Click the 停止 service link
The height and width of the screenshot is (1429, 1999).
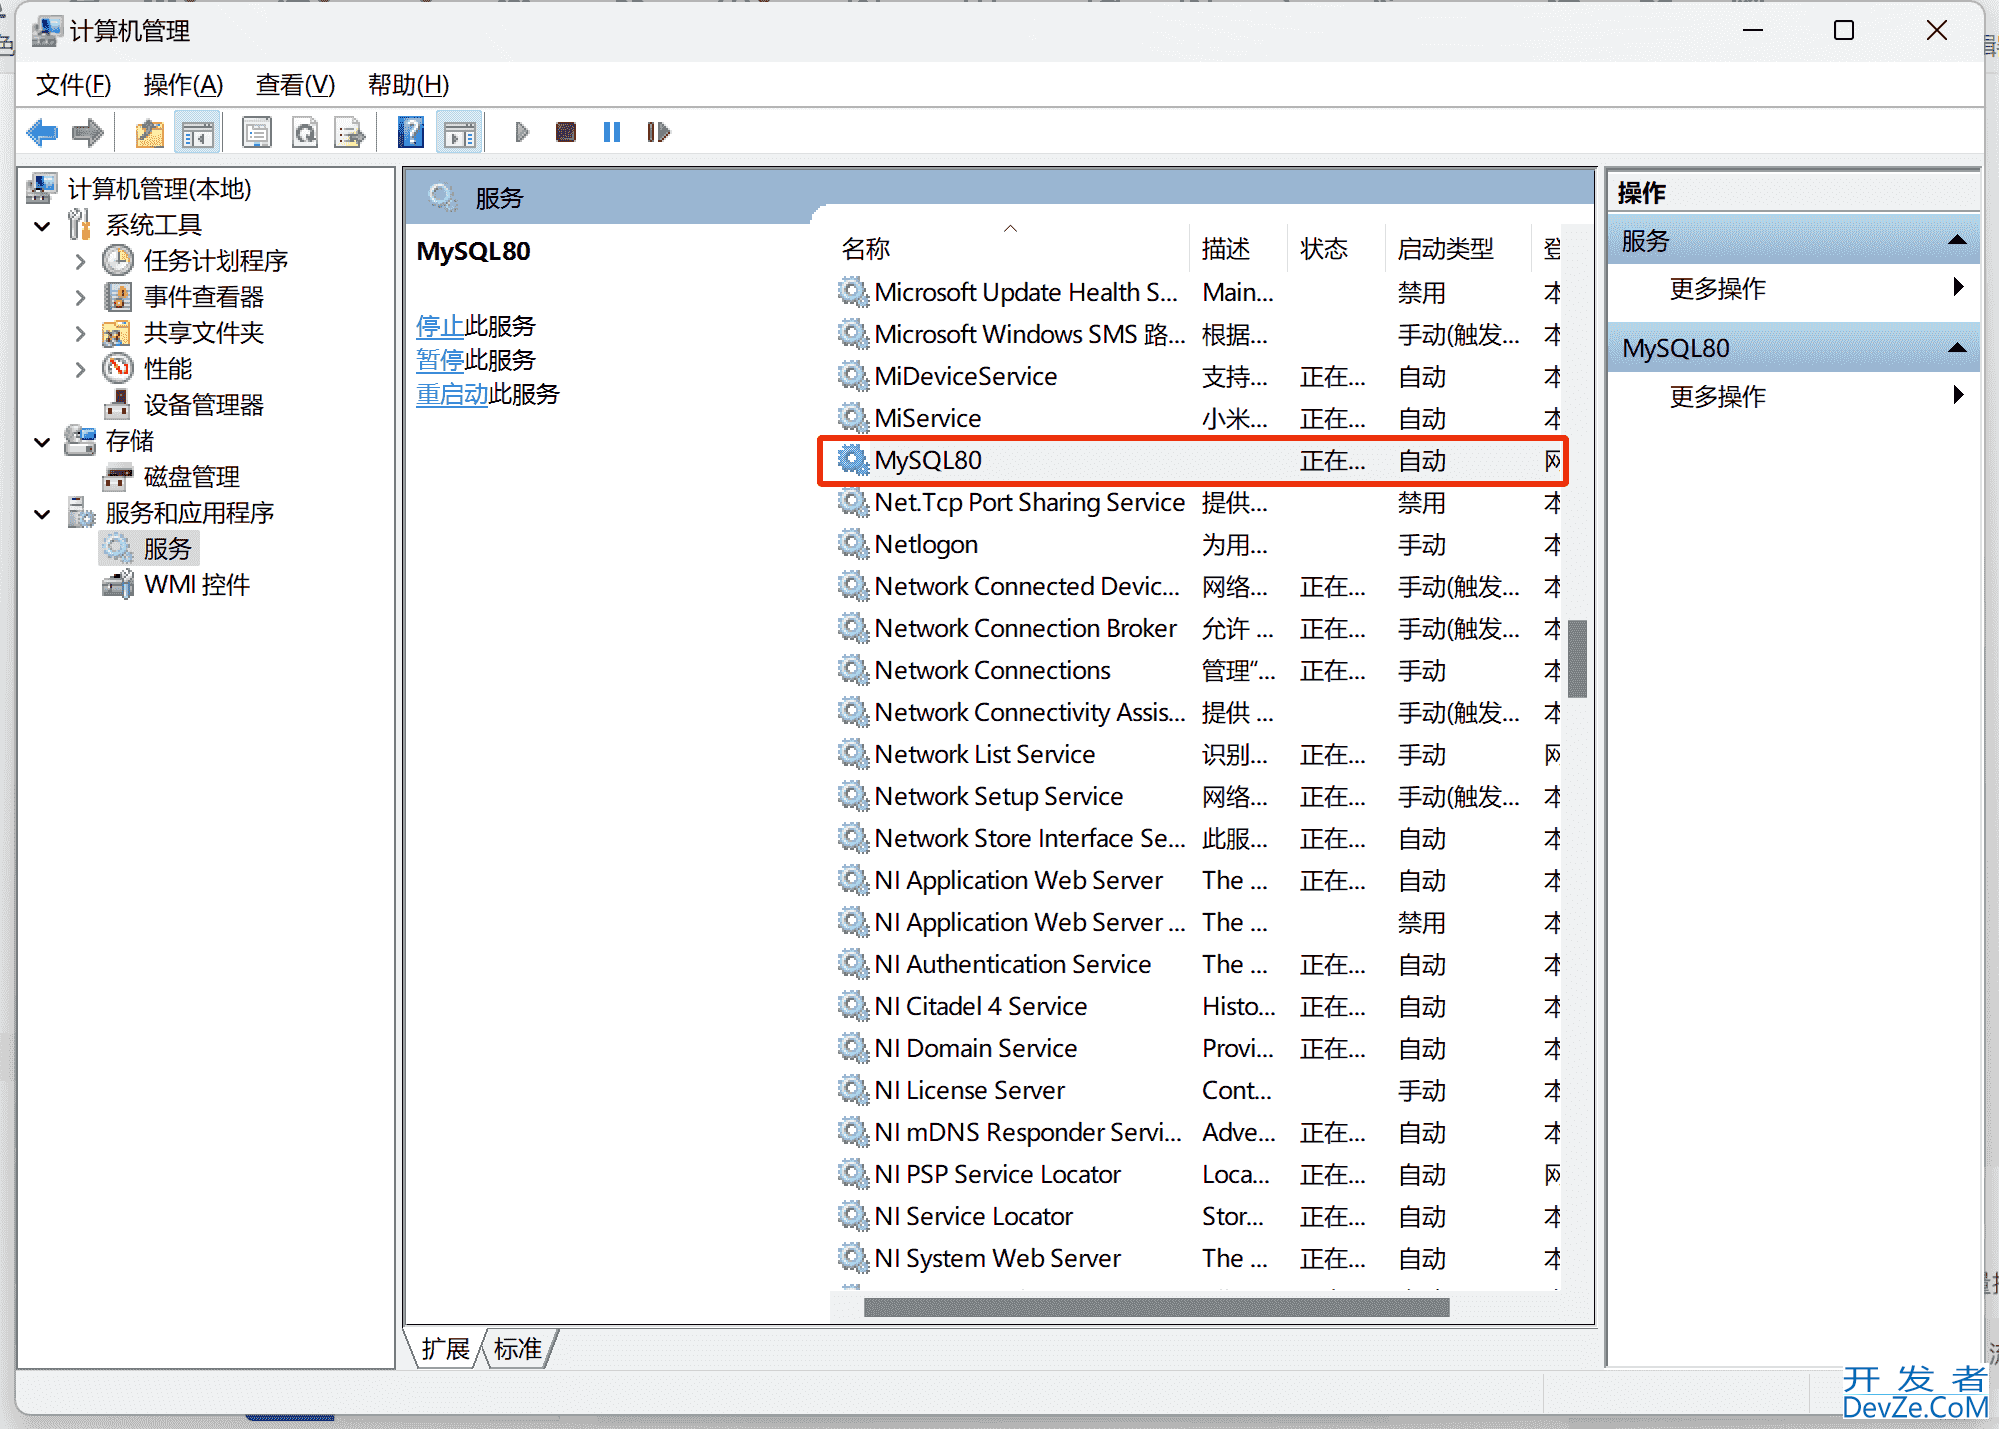[x=440, y=326]
